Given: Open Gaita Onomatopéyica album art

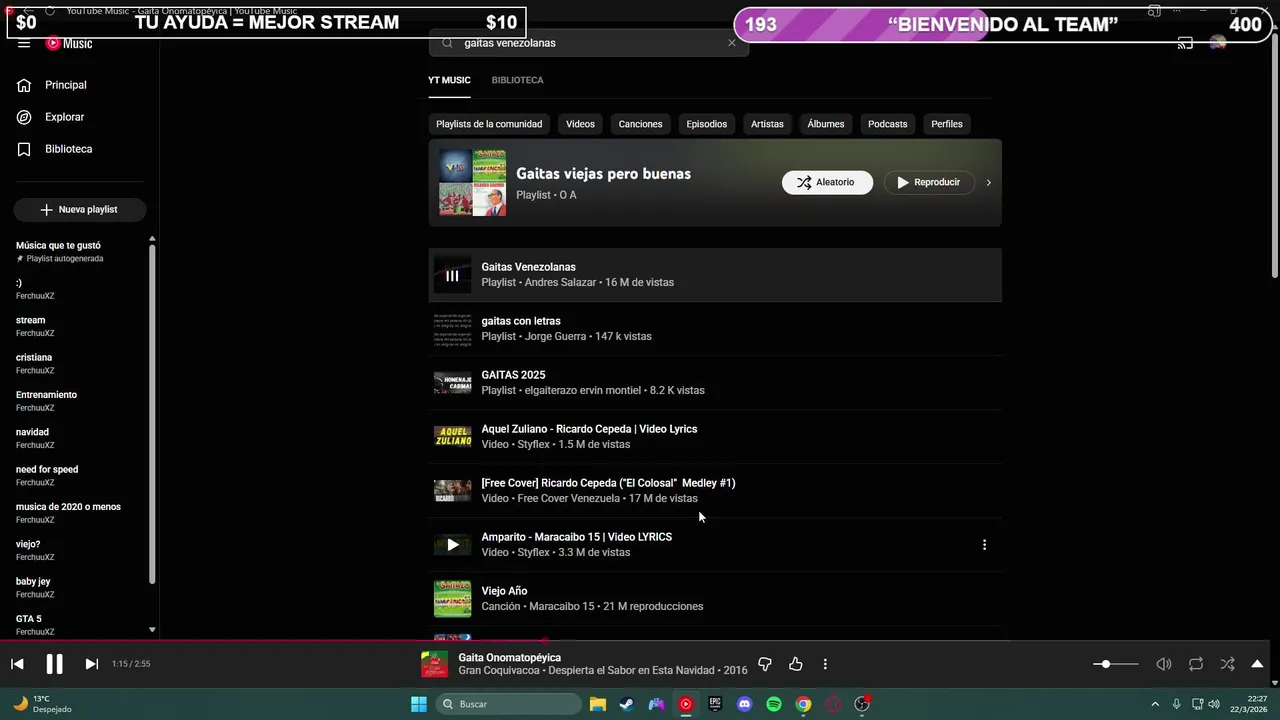Looking at the screenshot, I should pyautogui.click(x=434, y=664).
